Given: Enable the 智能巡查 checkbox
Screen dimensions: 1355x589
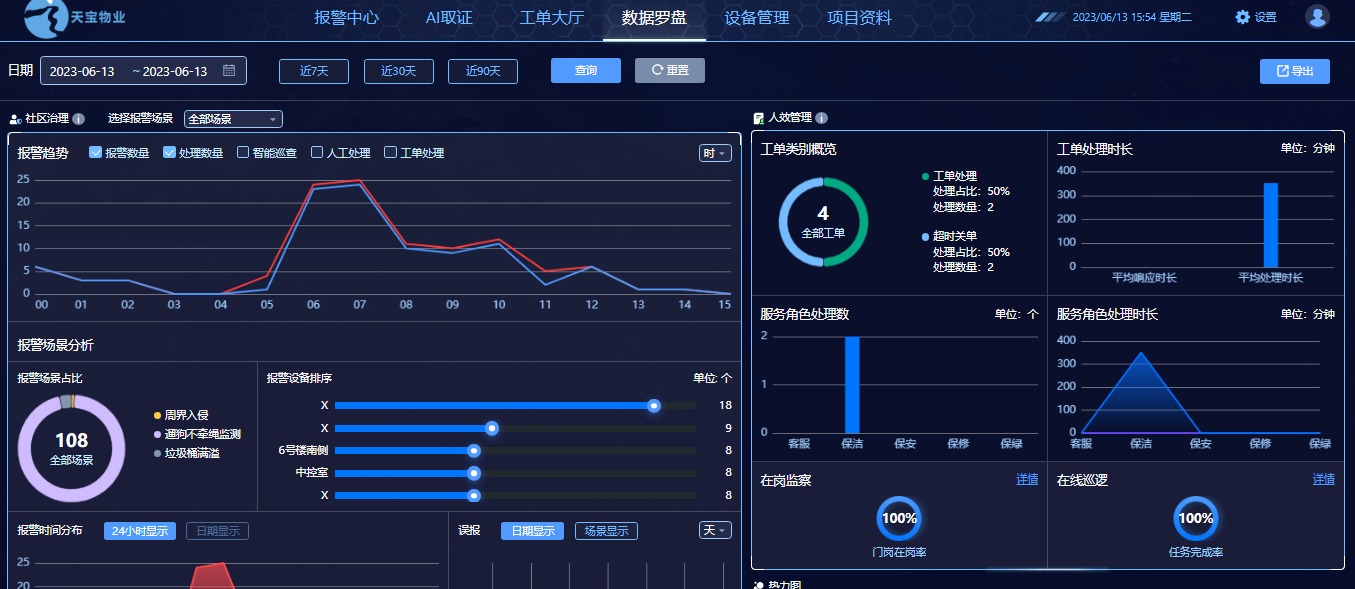Looking at the screenshot, I should [243, 153].
